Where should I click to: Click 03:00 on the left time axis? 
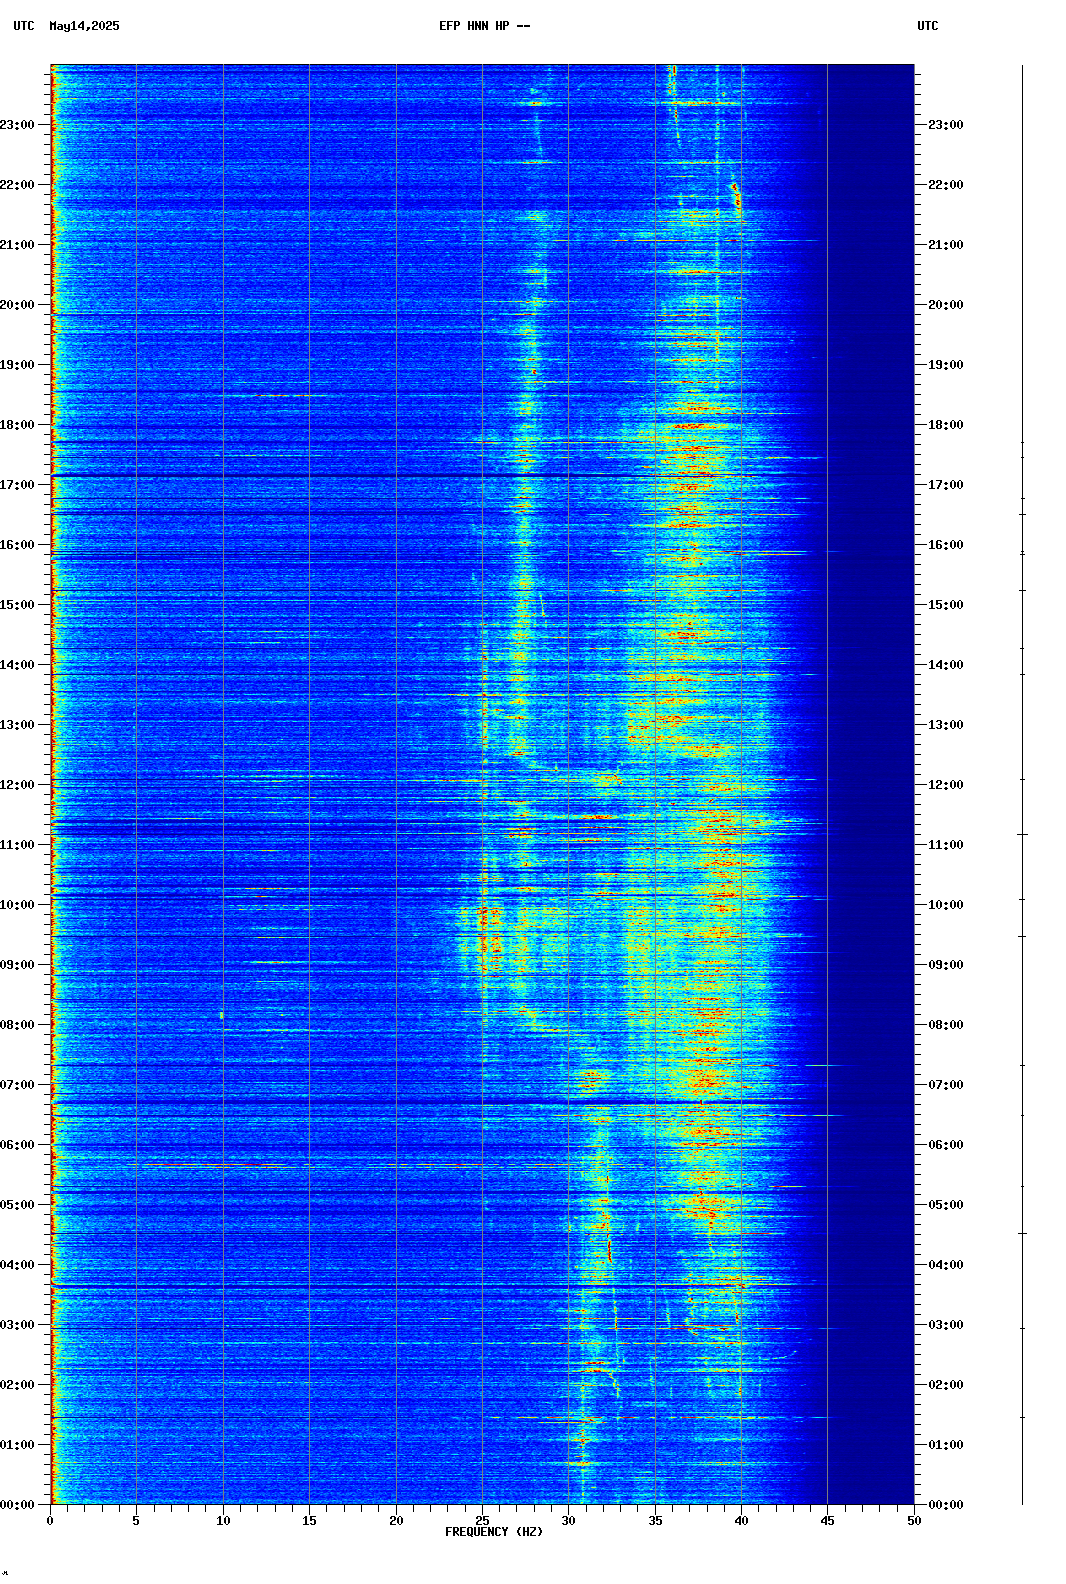click(x=17, y=1325)
